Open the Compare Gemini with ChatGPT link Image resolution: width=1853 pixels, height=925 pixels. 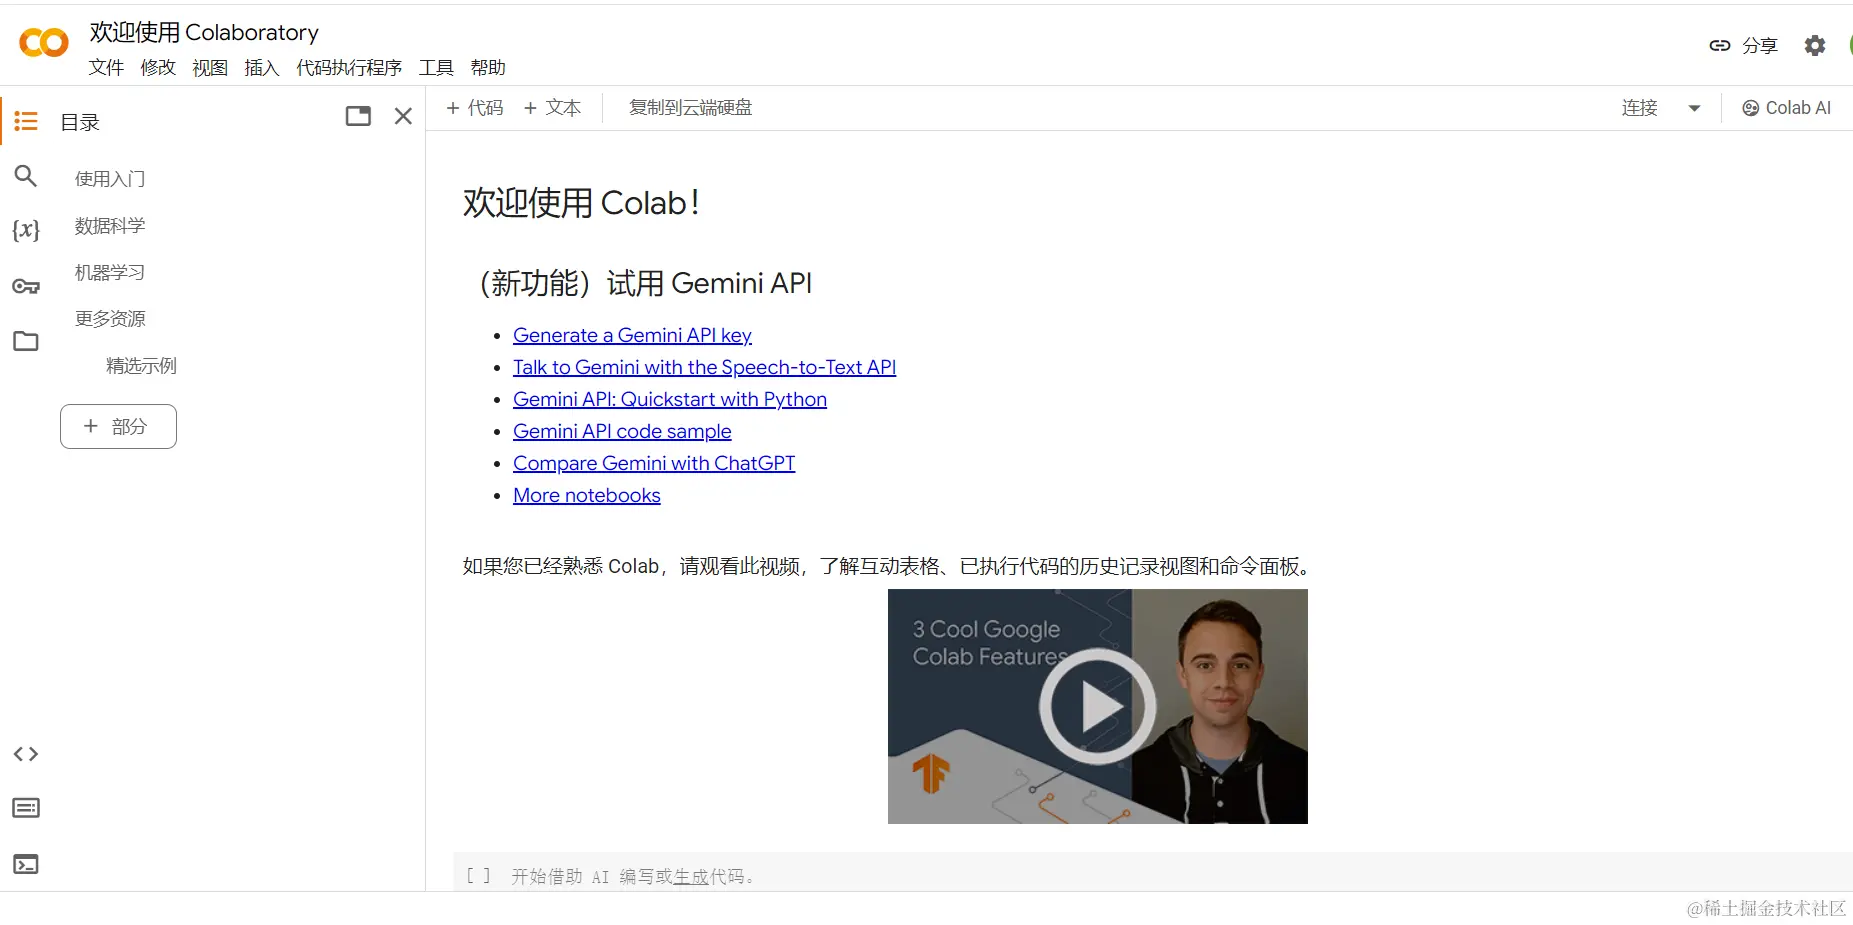point(654,463)
